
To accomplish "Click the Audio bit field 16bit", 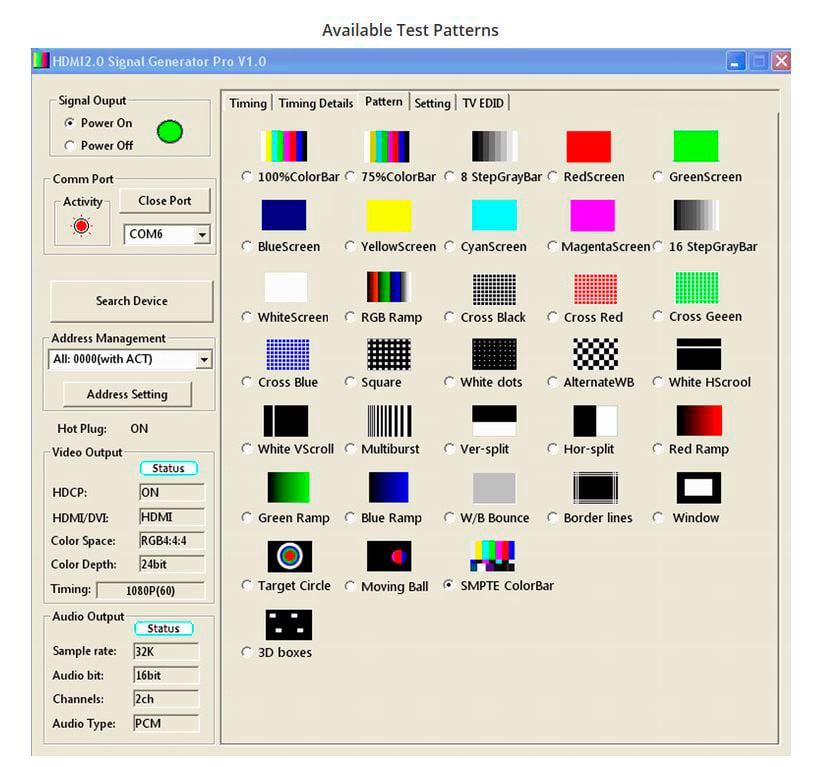I will point(166,676).
